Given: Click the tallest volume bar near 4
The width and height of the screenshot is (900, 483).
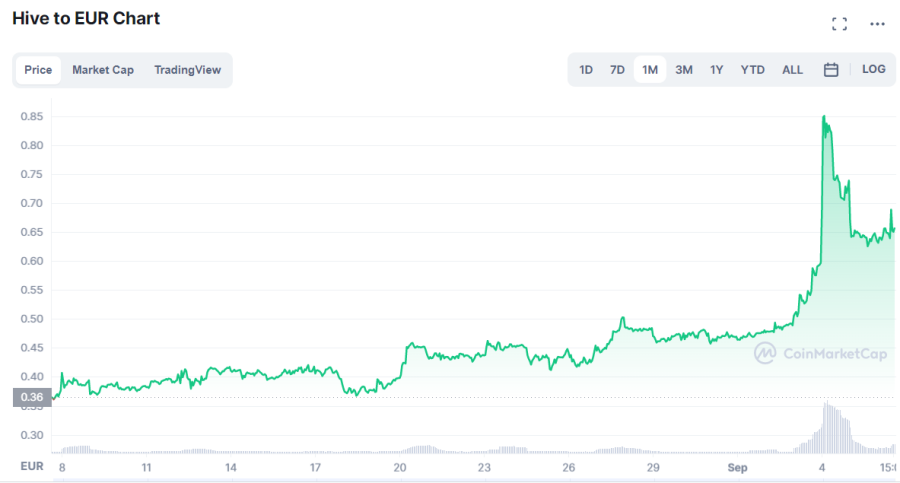Looking at the screenshot, I should click(x=826, y=428).
